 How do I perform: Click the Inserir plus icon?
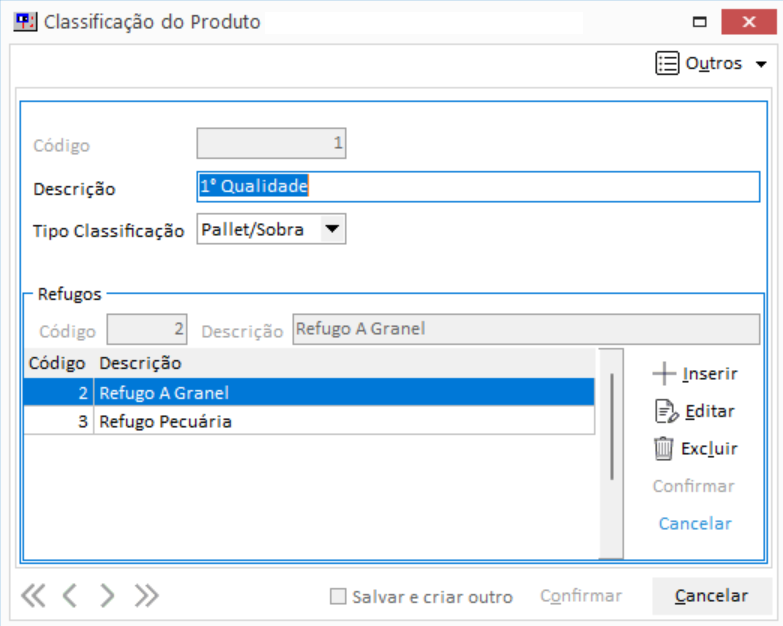point(664,374)
